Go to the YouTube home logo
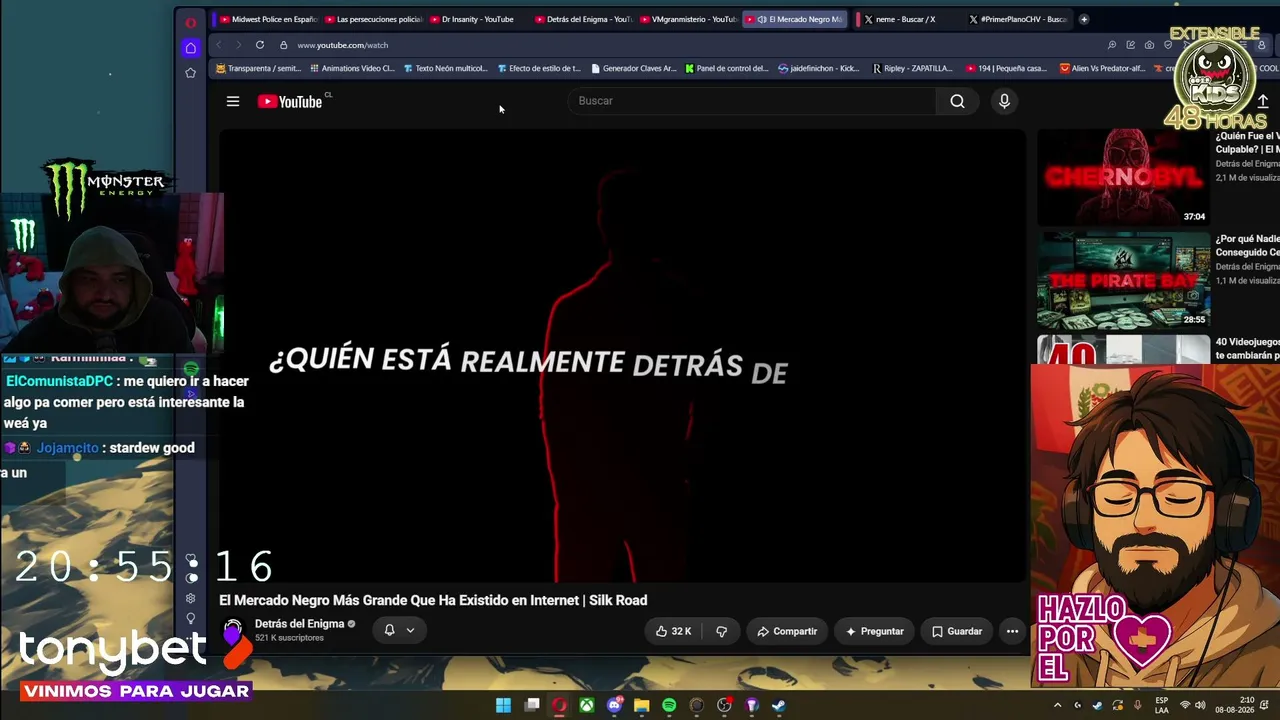 click(x=290, y=101)
